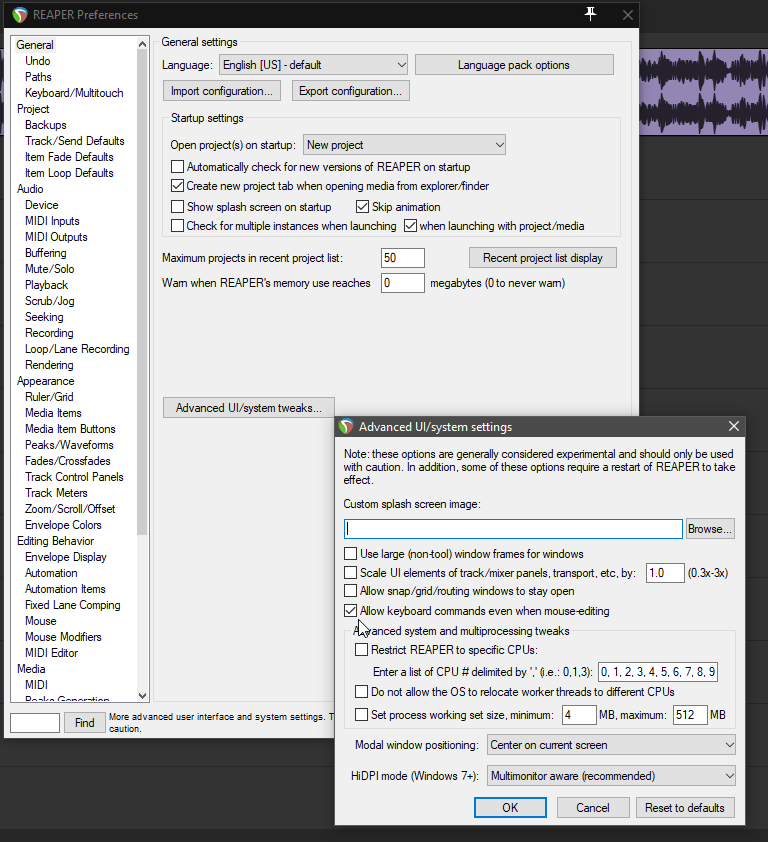This screenshot has width=768, height=842.
Task: Select the Project category
Action: (33, 109)
